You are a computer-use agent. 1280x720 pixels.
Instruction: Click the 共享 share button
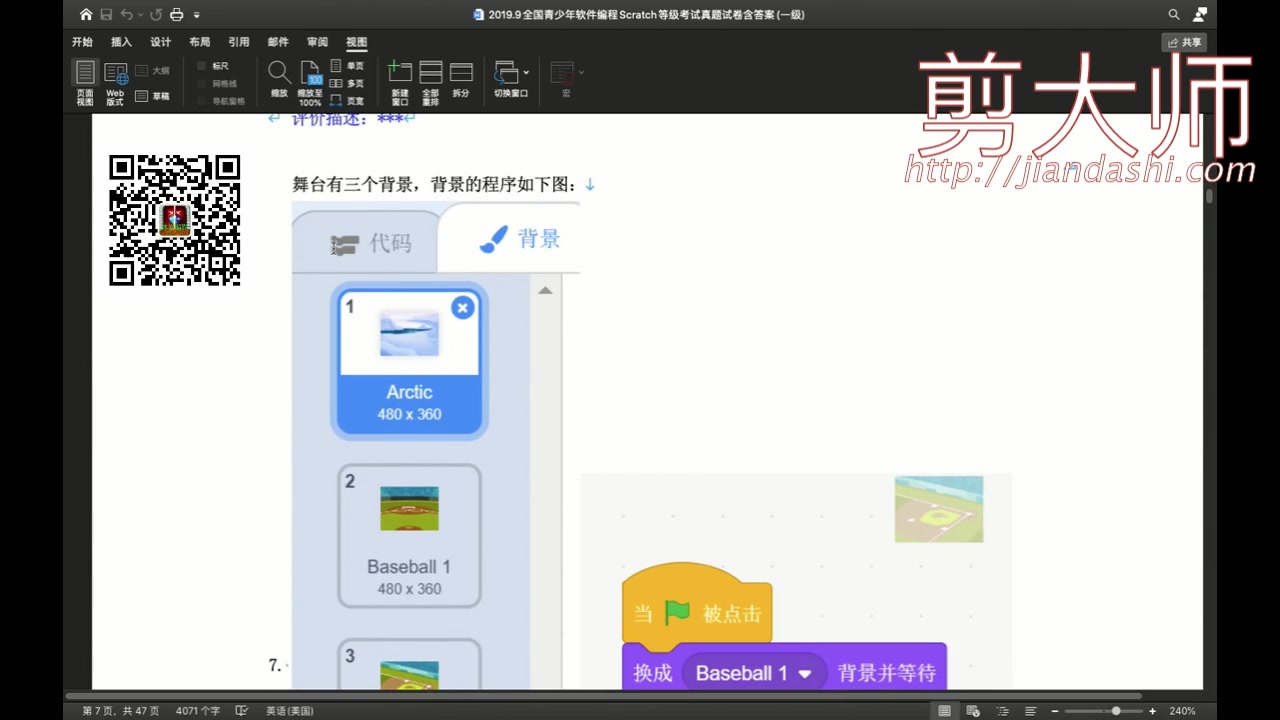[1184, 42]
